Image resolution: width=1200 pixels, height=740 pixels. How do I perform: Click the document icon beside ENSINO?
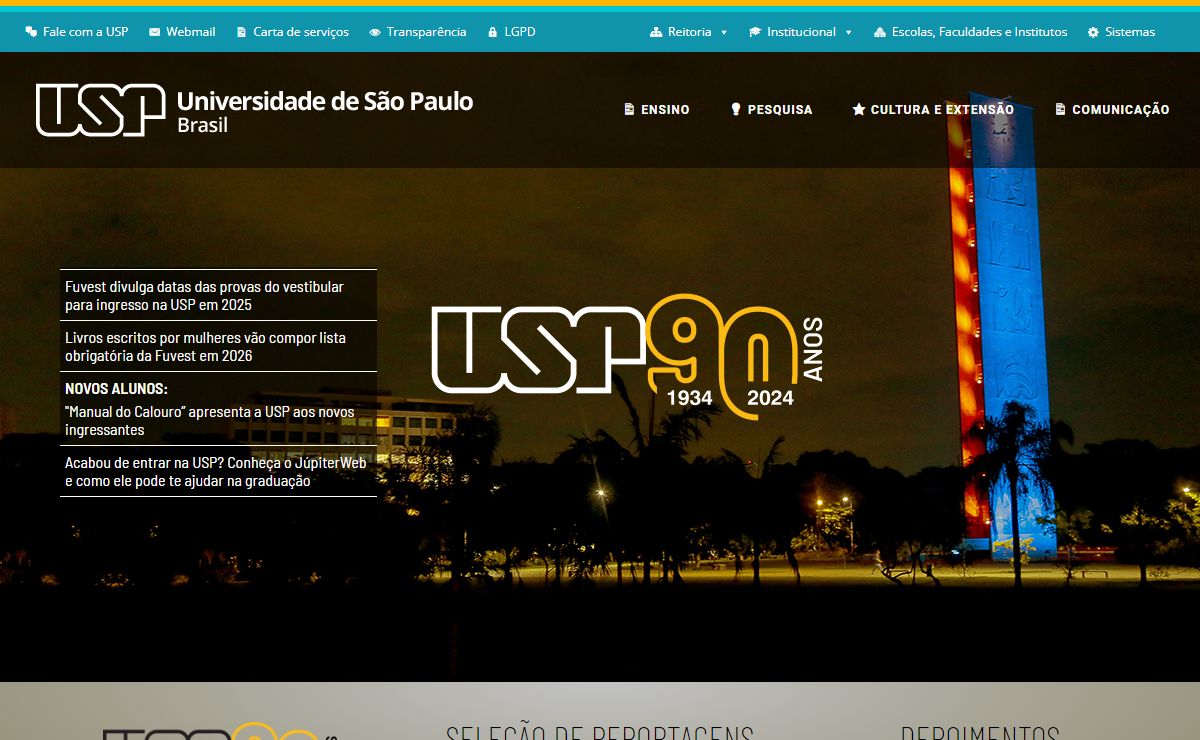629,109
